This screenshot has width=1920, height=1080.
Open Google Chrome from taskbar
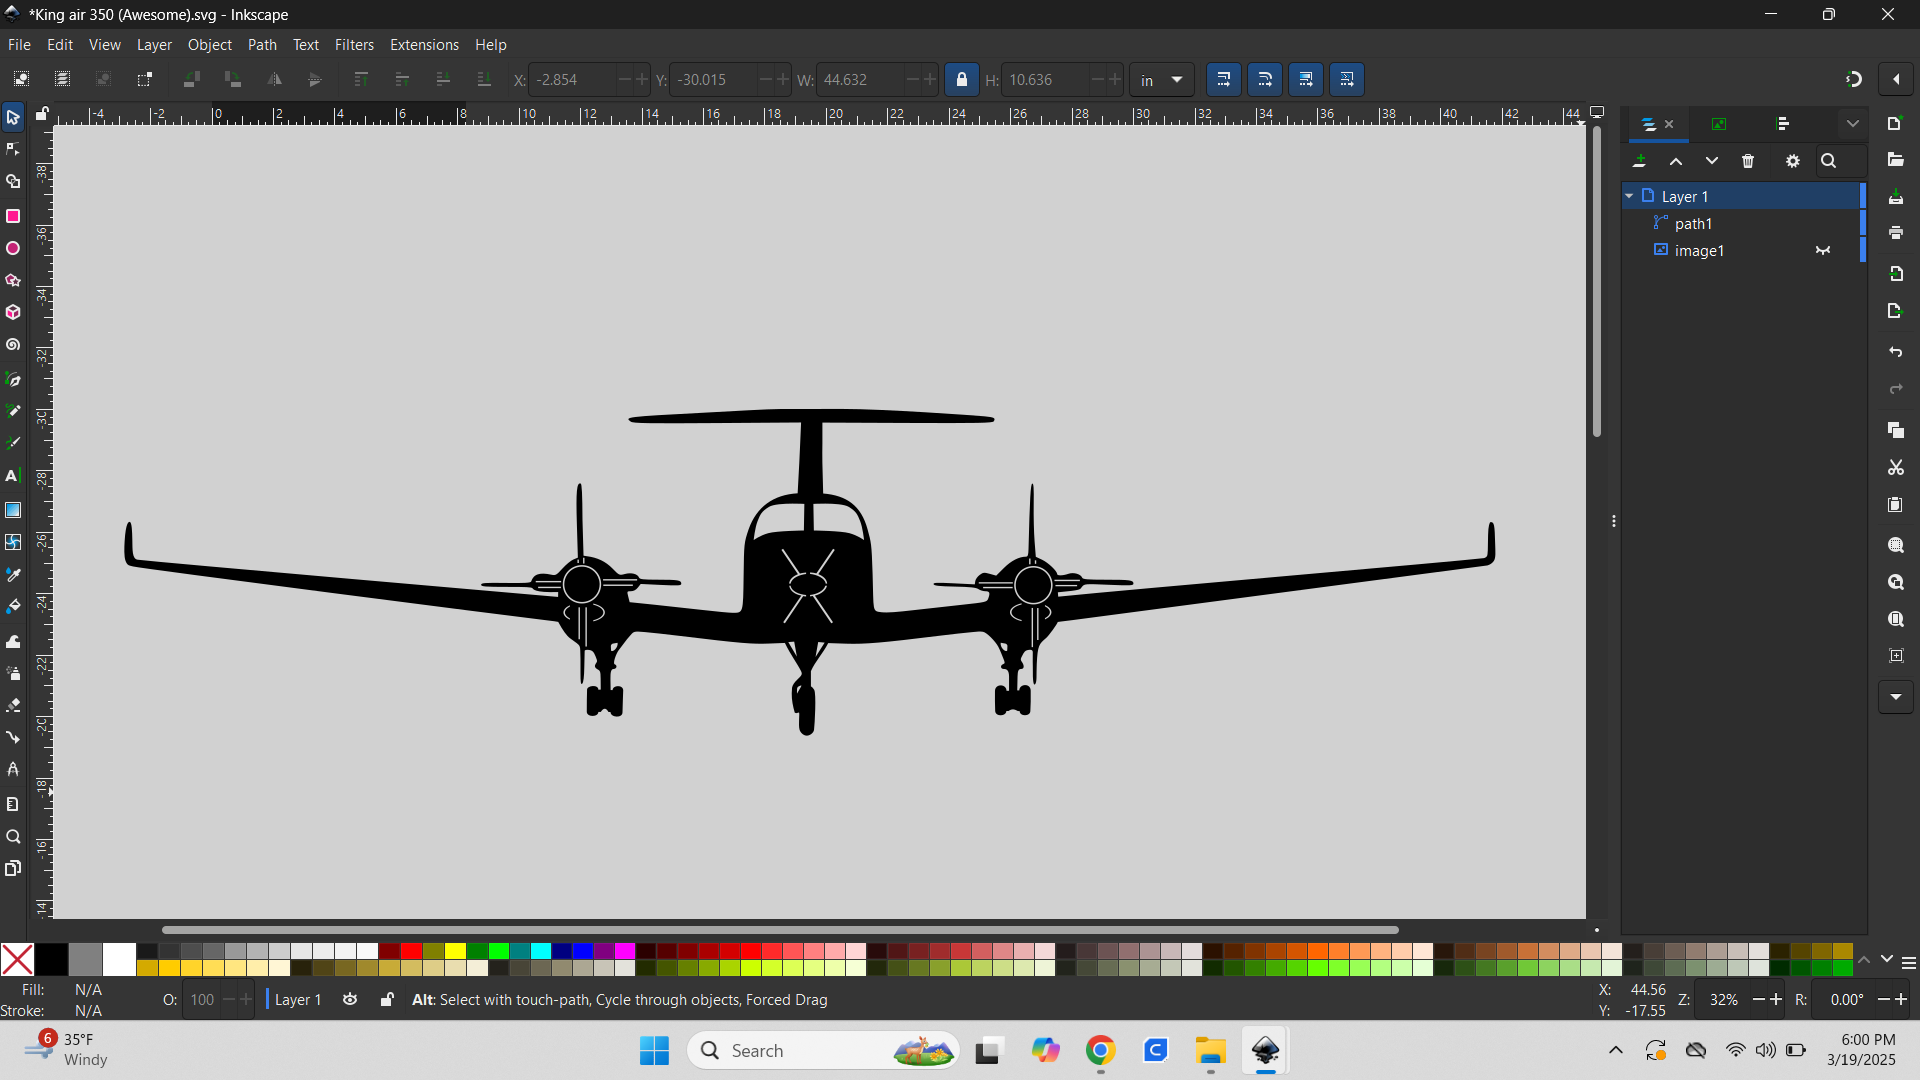[x=1100, y=1051]
